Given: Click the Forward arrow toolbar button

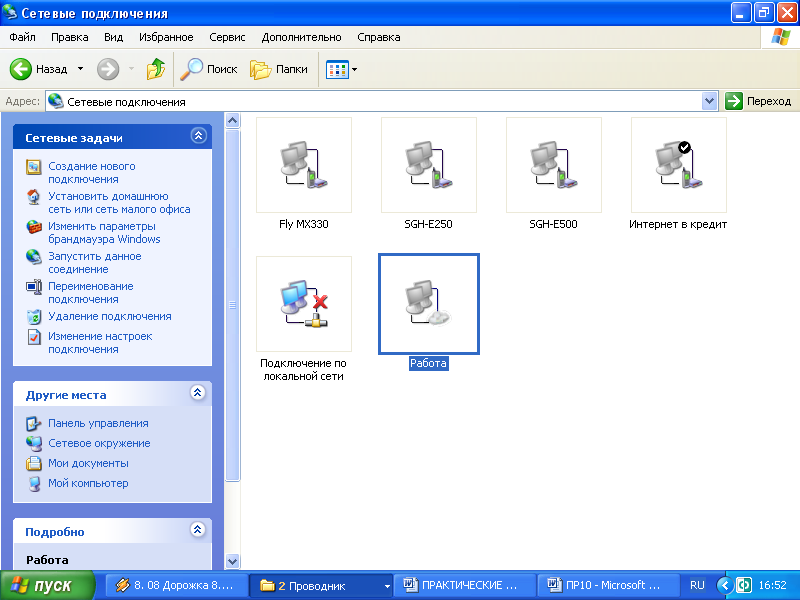Looking at the screenshot, I should 108,69.
